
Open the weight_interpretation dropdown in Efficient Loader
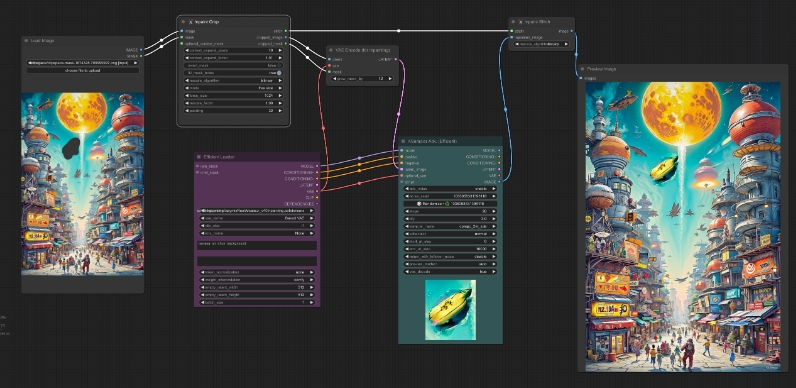tap(256, 280)
